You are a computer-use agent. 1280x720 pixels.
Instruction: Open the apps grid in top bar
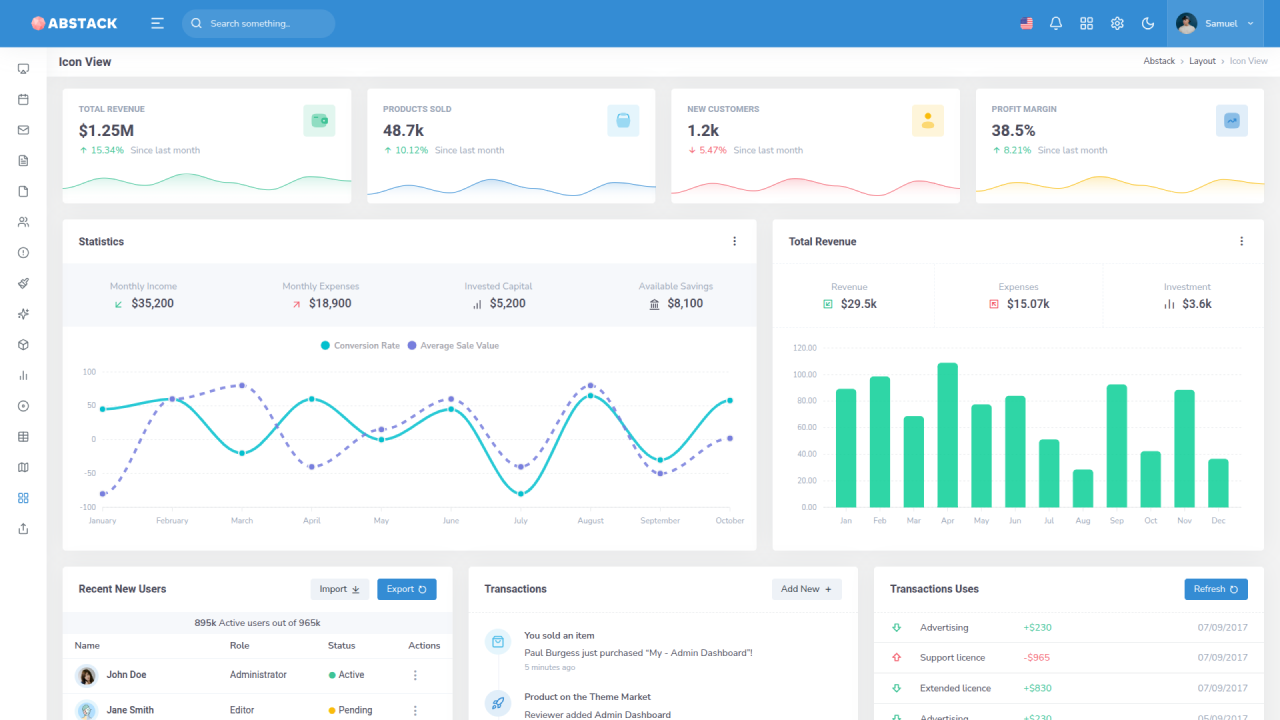1087,23
